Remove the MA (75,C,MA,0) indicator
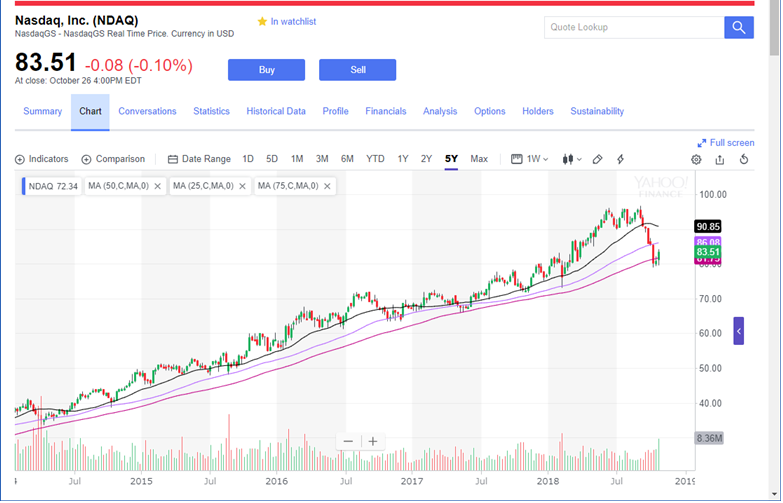The height and width of the screenshot is (503, 783). [327, 186]
